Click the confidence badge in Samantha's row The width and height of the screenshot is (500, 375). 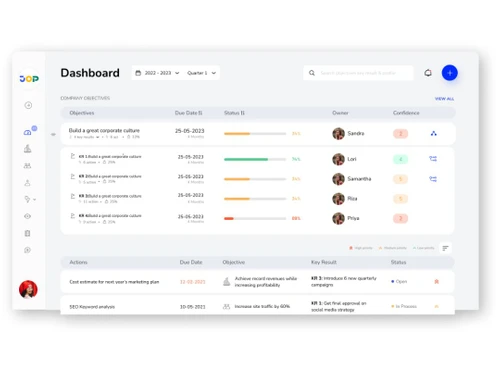tap(401, 179)
